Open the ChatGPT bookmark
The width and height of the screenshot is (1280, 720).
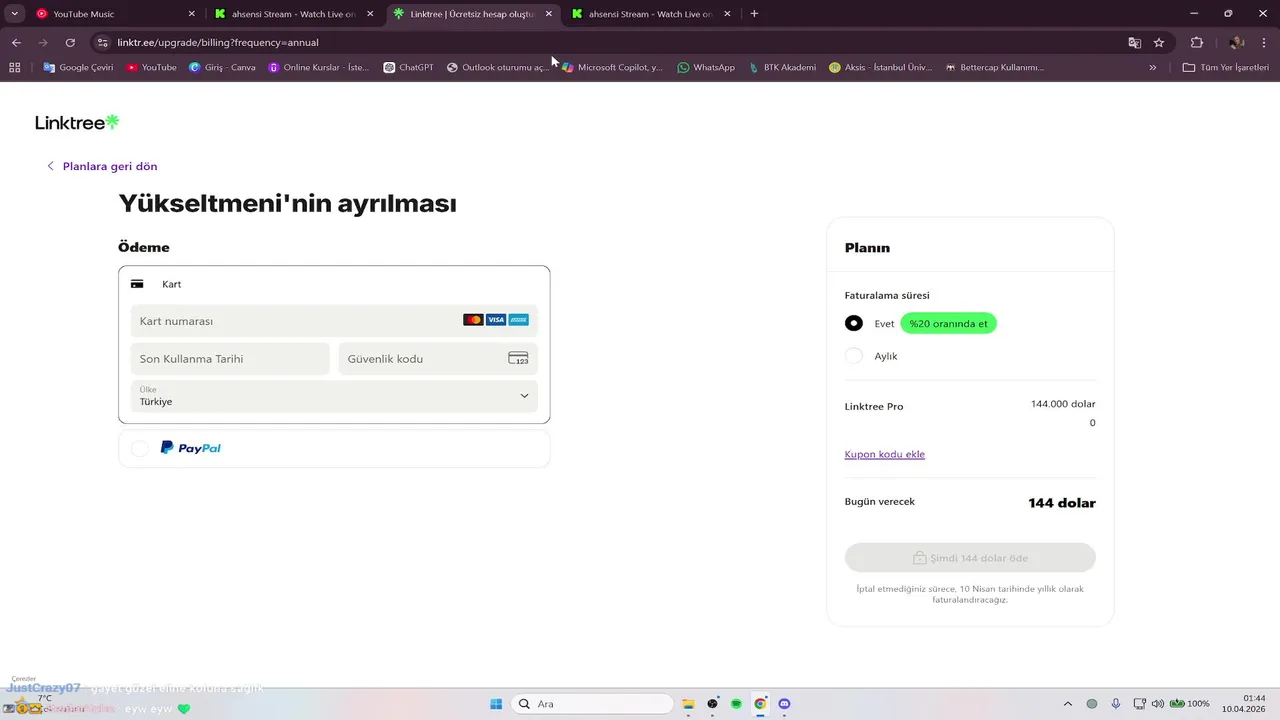coord(408,67)
